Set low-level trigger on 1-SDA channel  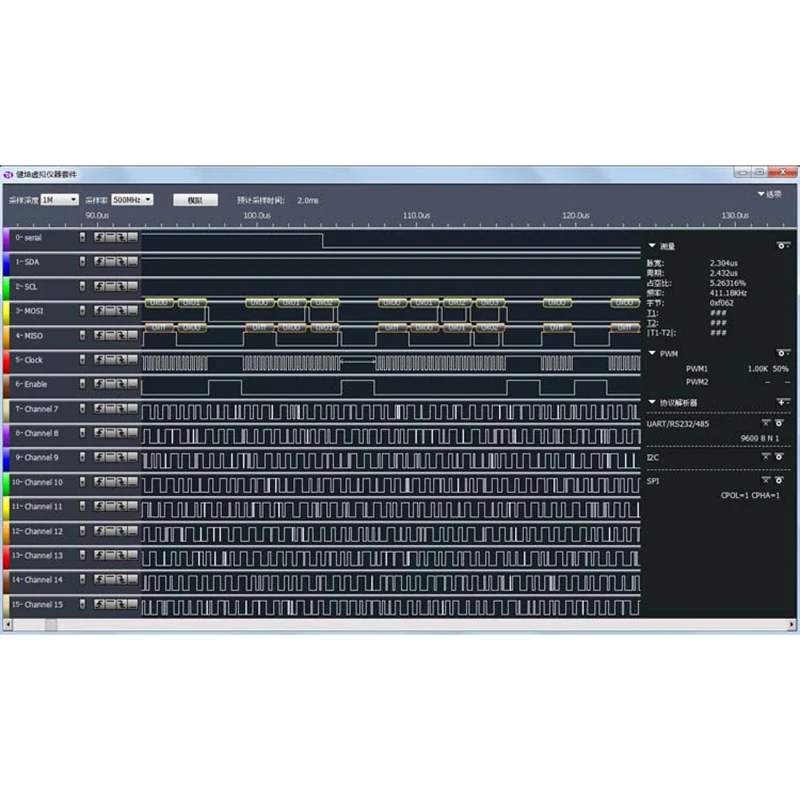[133, 262]
